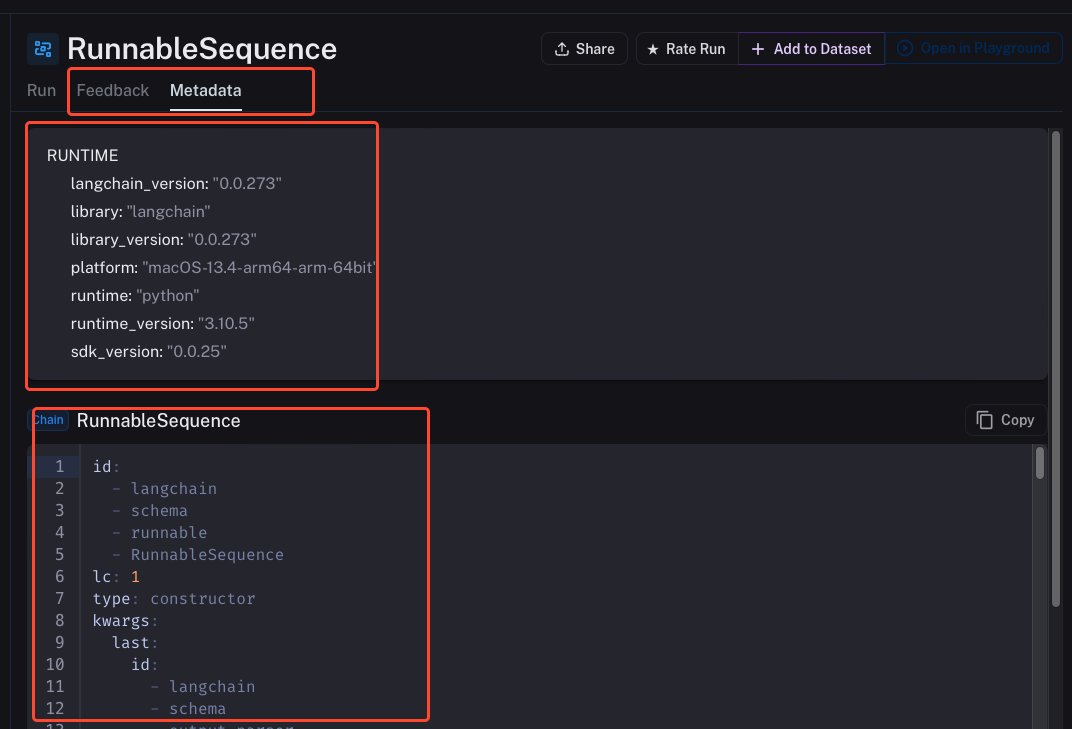1072x729 pixels.
Task: Click the metadata panel vertical scrollbar
Action: pyautogui.click(x=1056, y=369)
